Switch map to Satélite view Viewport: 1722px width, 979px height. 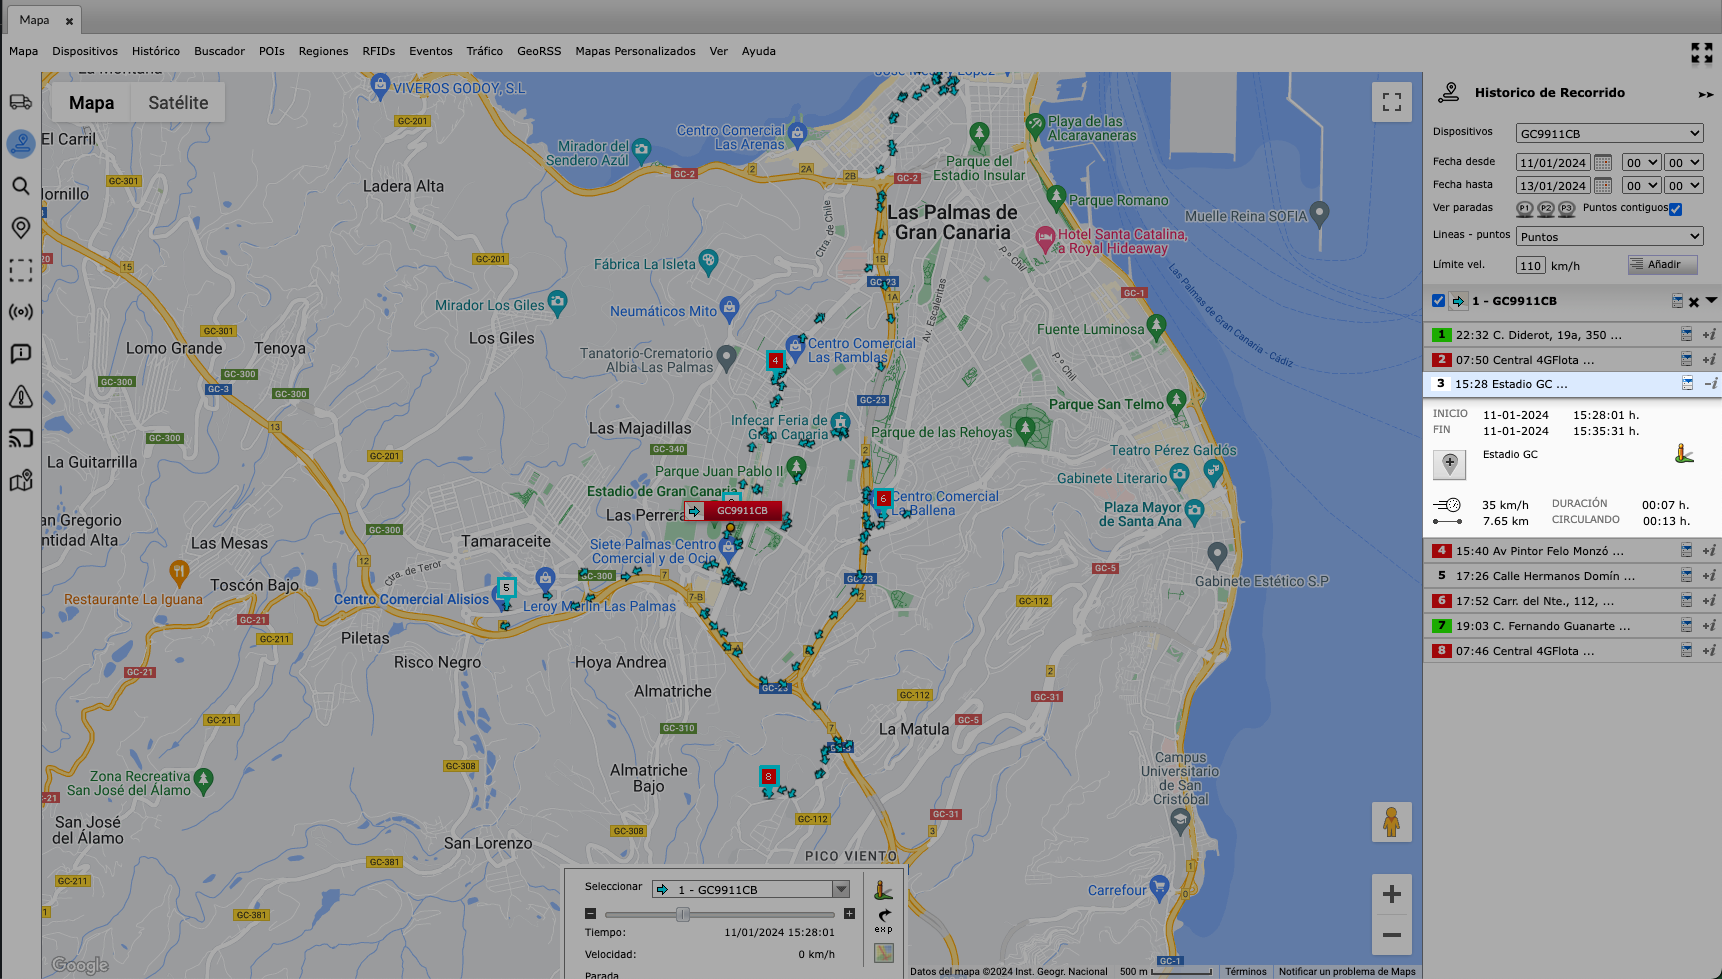pyautogui.click(x=178, y=102)
